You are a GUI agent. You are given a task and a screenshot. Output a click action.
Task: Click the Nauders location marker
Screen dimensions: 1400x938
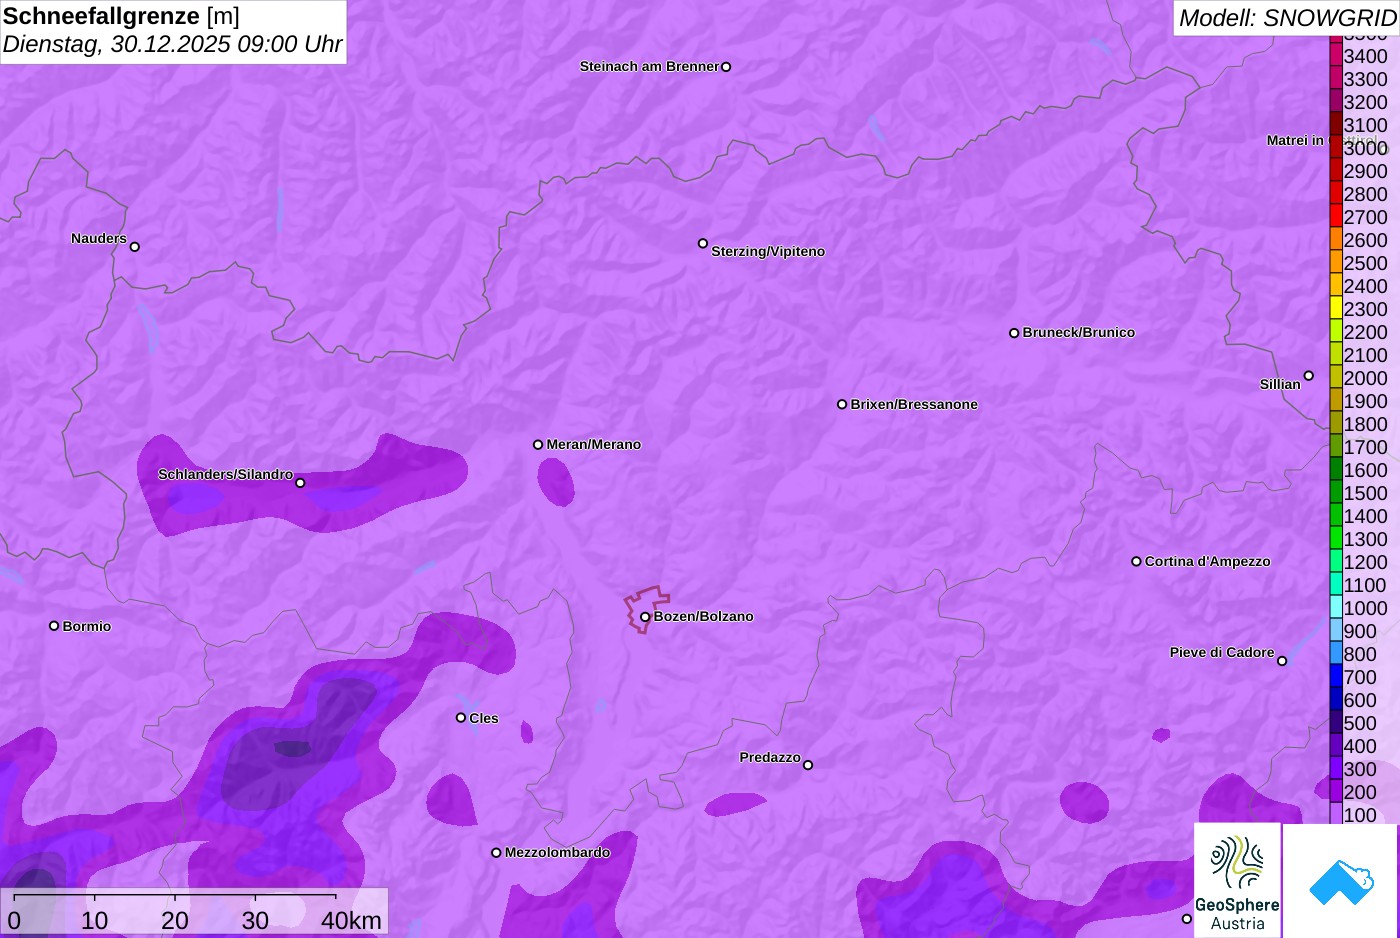pos(135,246)
